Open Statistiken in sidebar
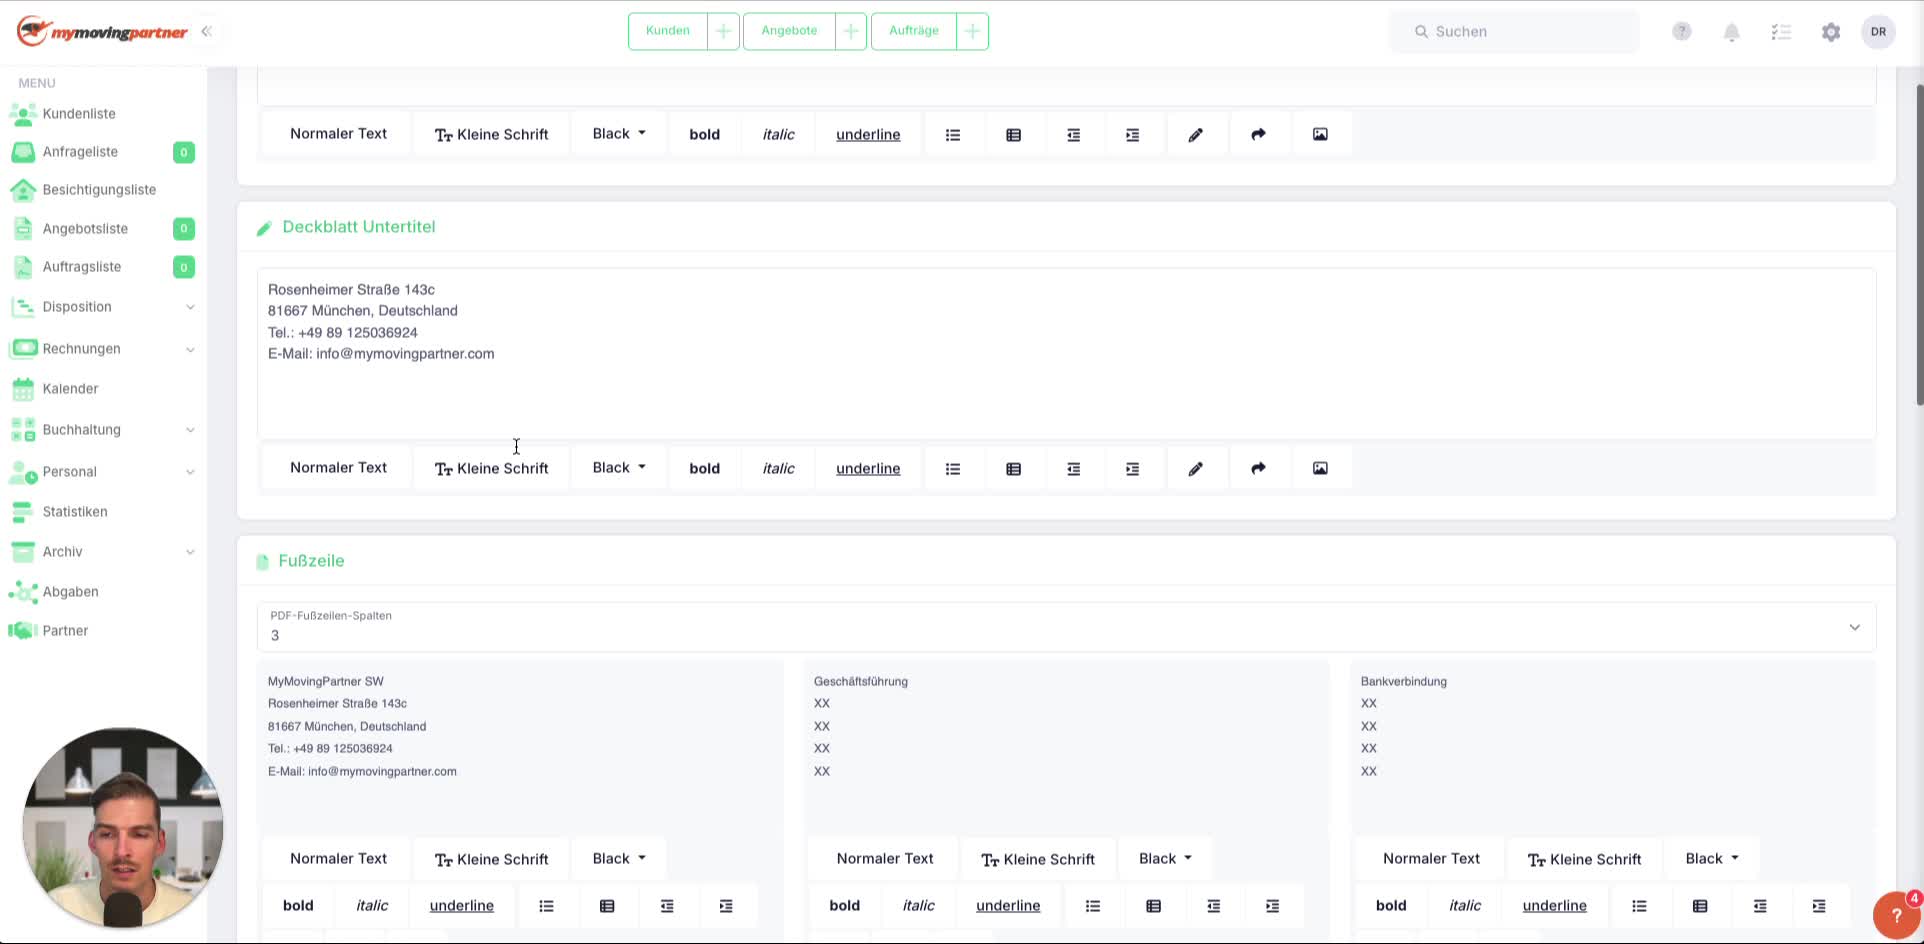The width and height of the screenshot is (1924, 944). [75, 512]
